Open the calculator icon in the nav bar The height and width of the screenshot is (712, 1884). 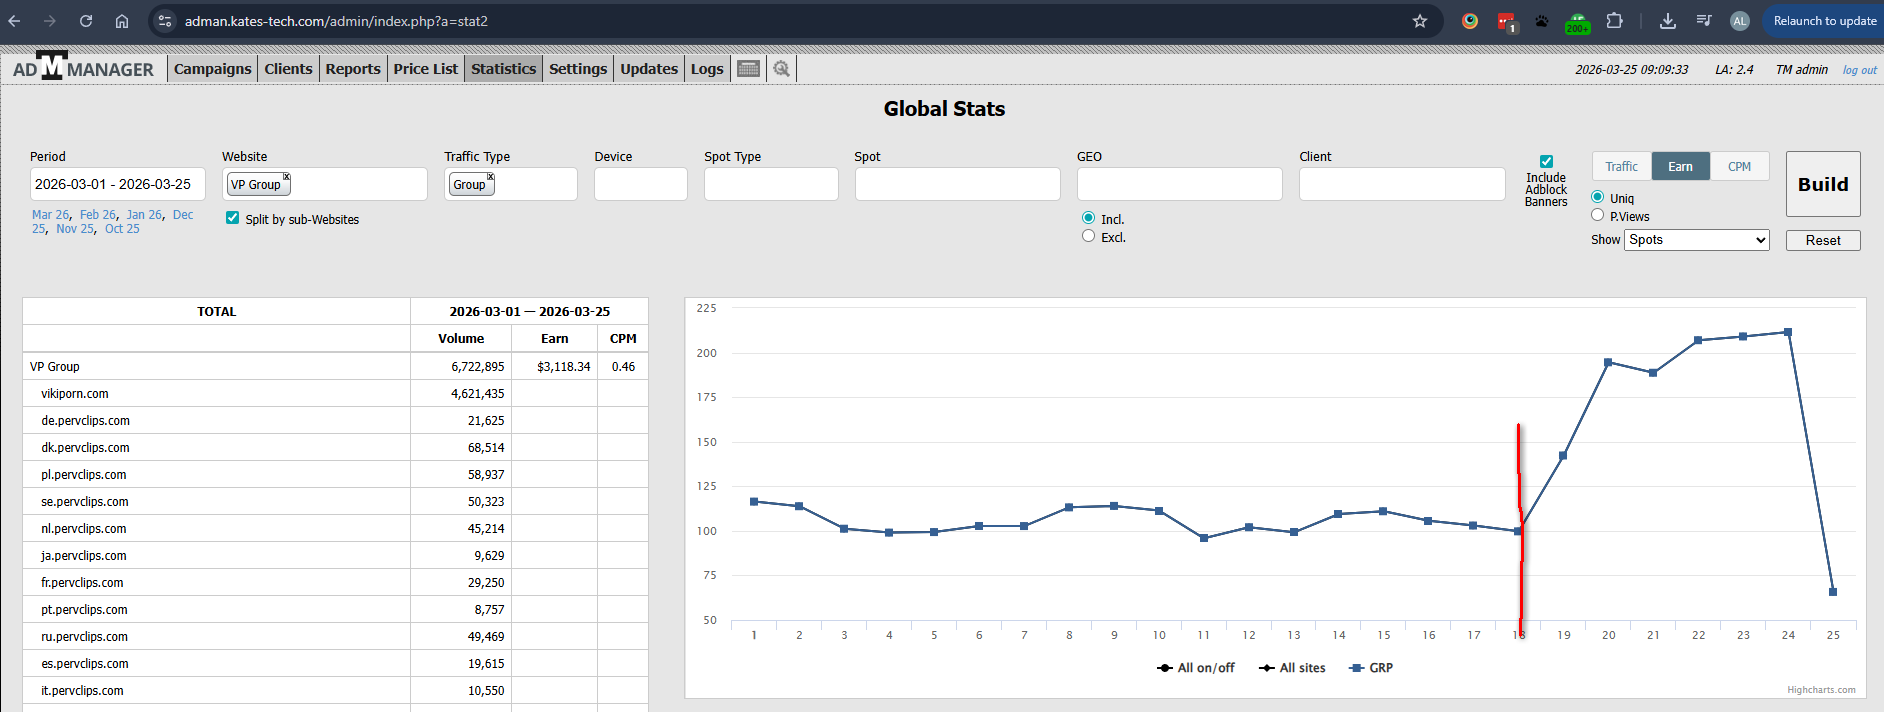(748, 69)
